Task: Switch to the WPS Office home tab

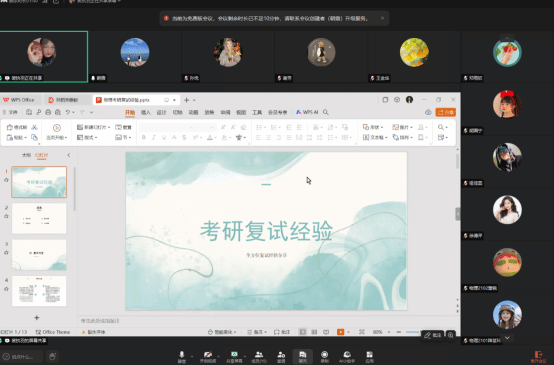Action: pos(19,100)
